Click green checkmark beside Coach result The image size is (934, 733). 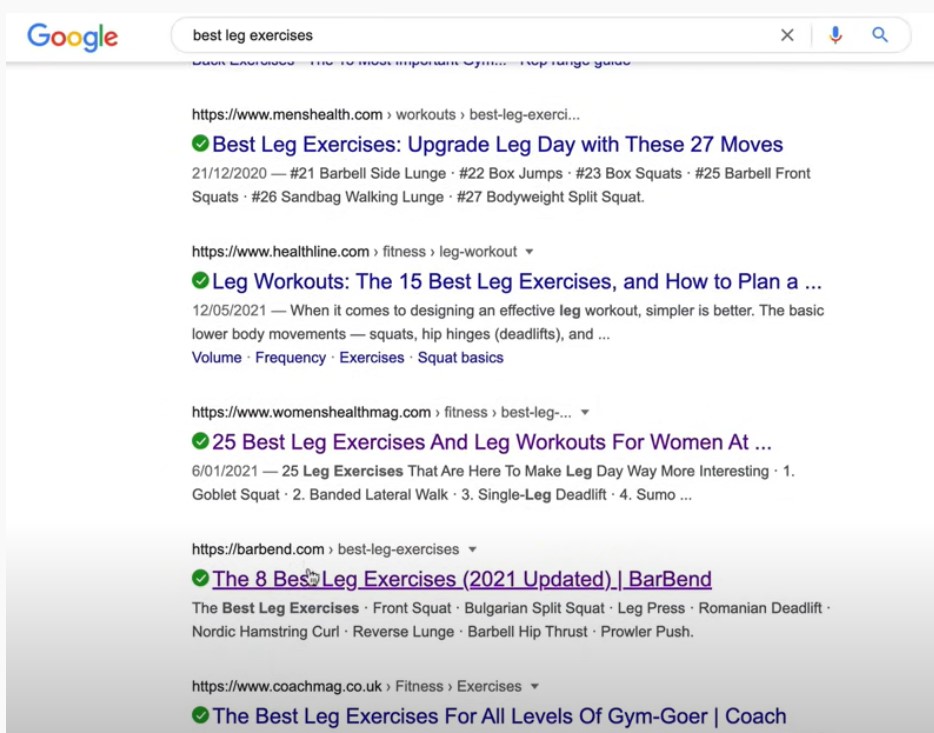200,715
